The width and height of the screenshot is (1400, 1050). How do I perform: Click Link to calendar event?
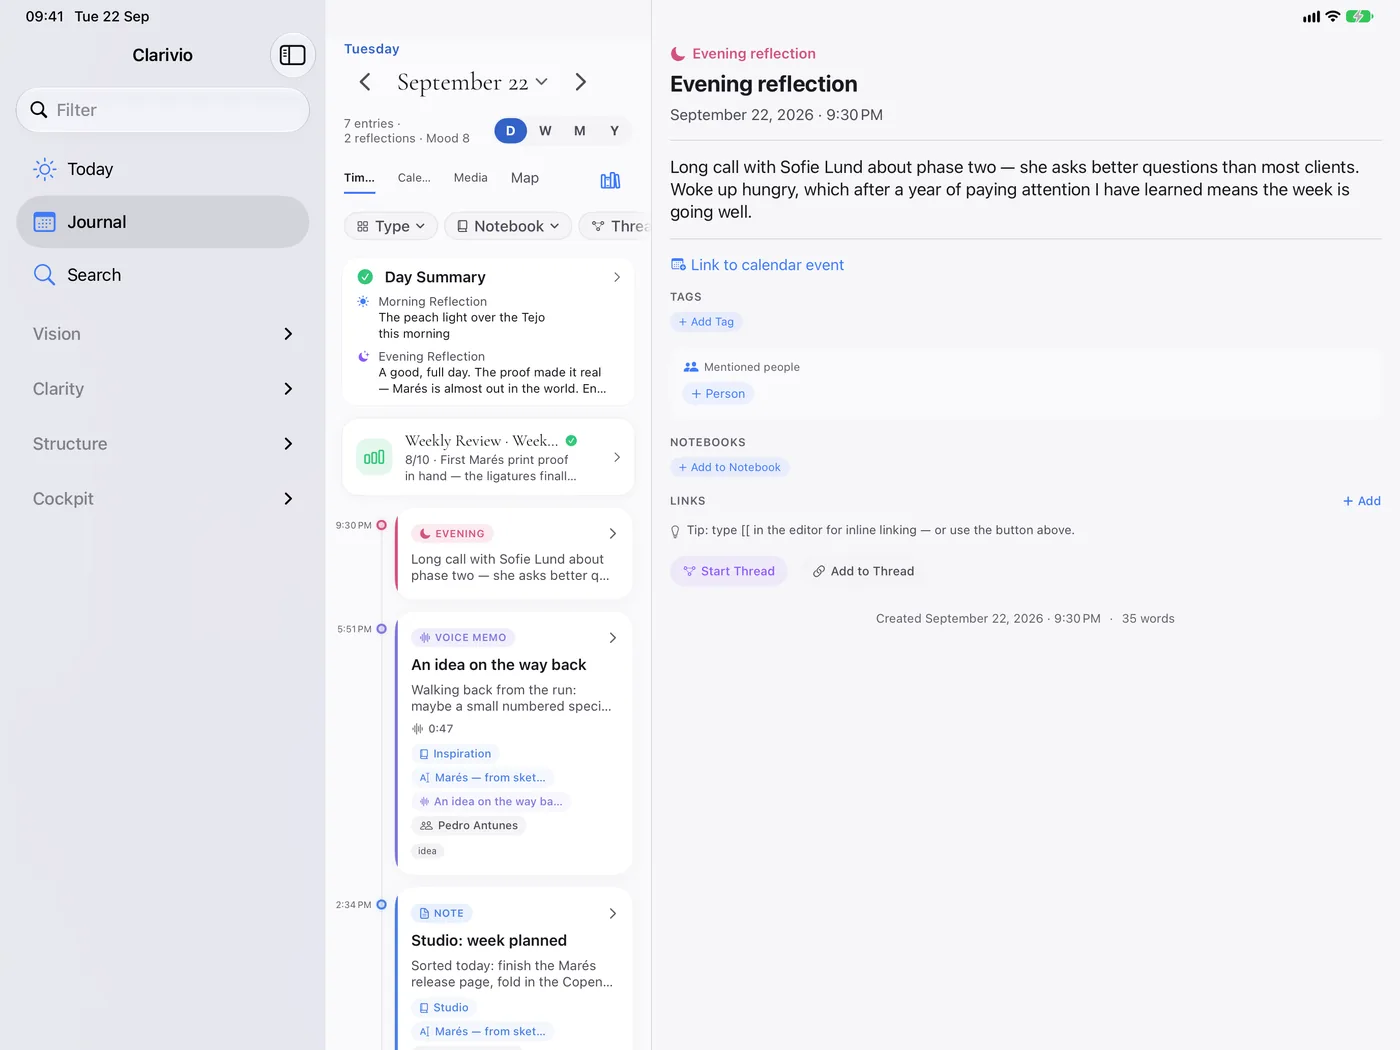757,265
